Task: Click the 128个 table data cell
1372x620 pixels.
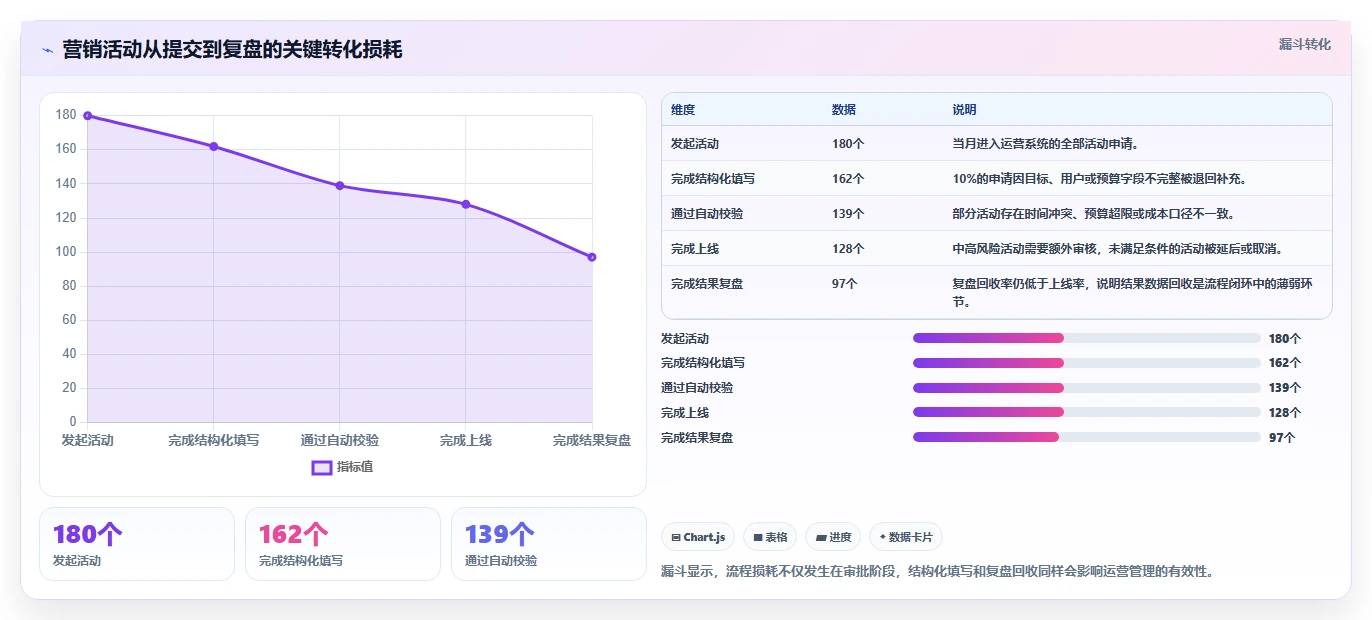Action: pos(848,249)
